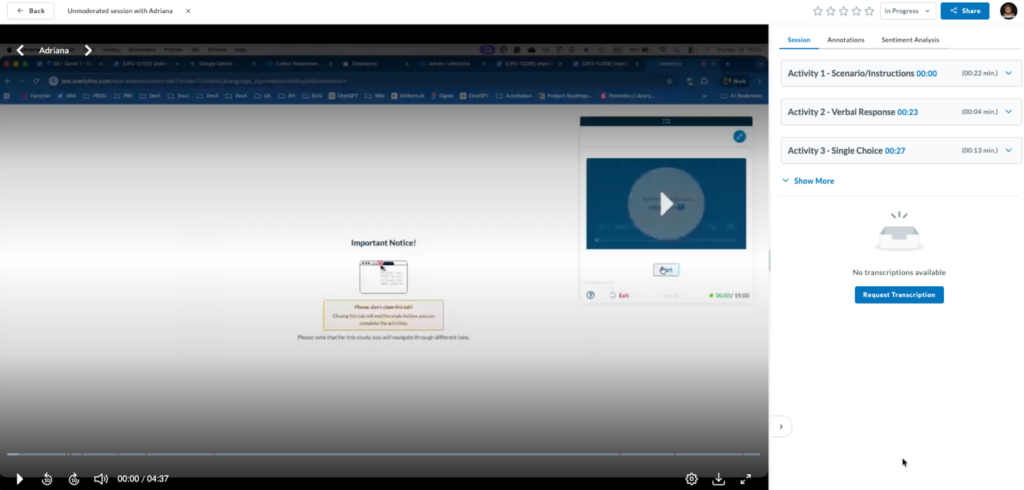The width and height of the screenshot is (1024, 490).
Task: Click the video progress timeline
Action: pos(383,454)
